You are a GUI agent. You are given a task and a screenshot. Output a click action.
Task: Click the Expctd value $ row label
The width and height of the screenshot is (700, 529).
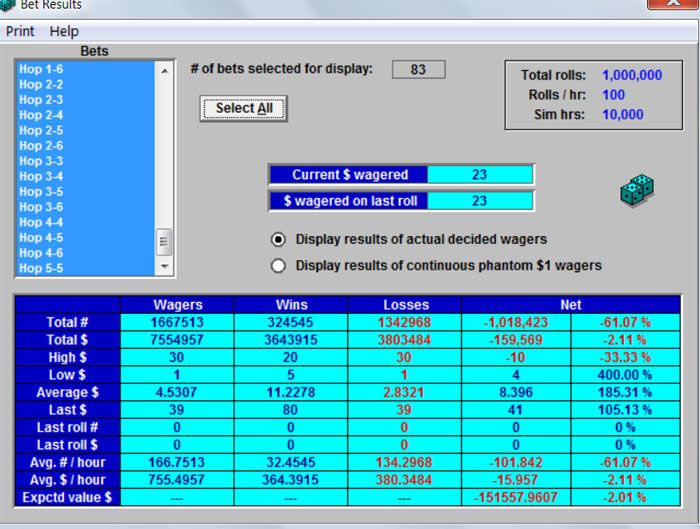coord(67,497)
